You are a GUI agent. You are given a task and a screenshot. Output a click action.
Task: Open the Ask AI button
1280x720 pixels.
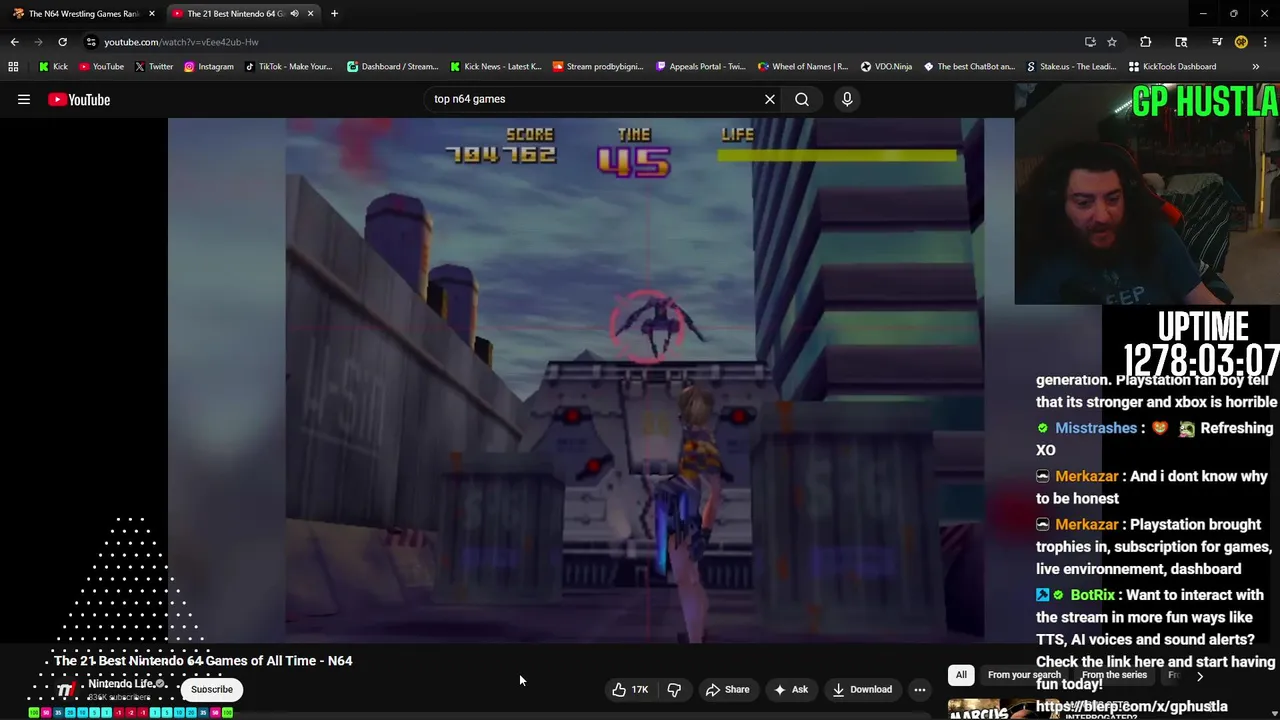tap(790, 689)
